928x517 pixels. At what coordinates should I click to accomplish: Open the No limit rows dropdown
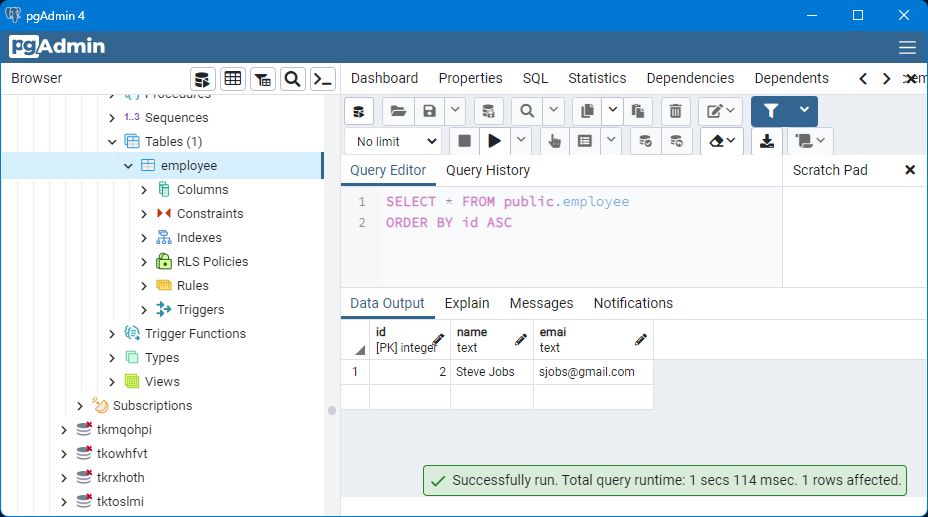[x=395, y=141]
